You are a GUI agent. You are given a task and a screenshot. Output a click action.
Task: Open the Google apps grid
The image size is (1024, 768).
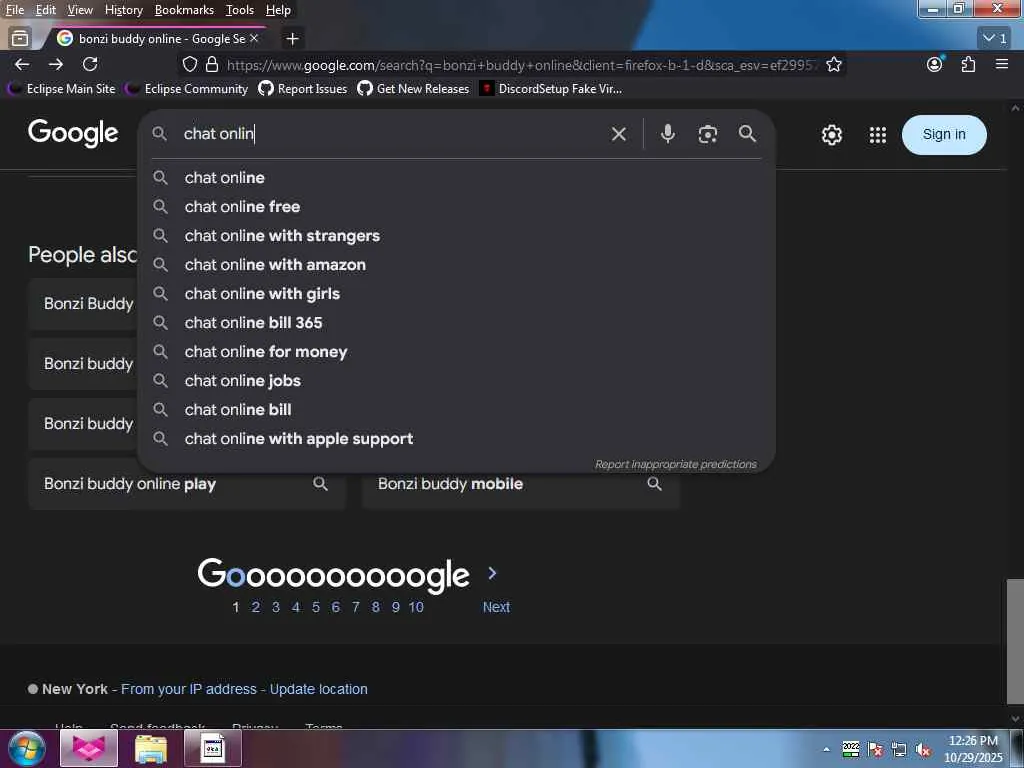878,135
